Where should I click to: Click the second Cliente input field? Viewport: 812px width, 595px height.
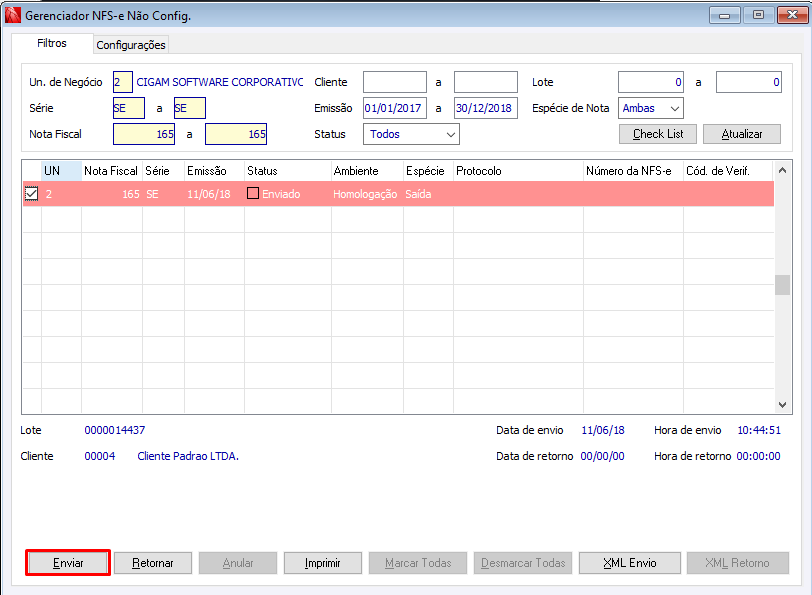(486, 82)
